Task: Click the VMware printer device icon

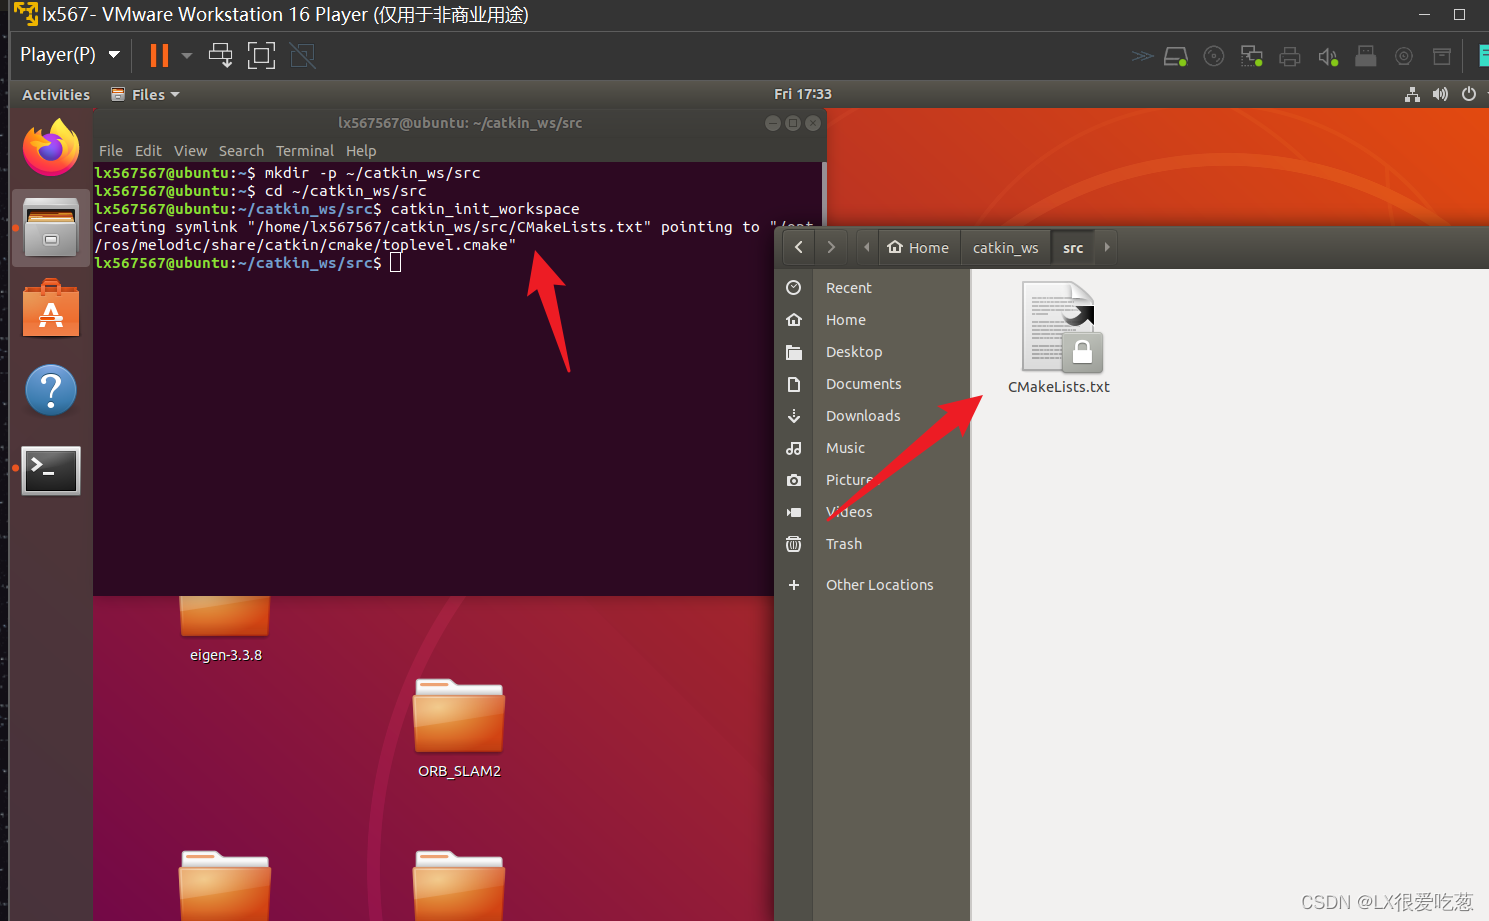Action: tap(1290, 57)
